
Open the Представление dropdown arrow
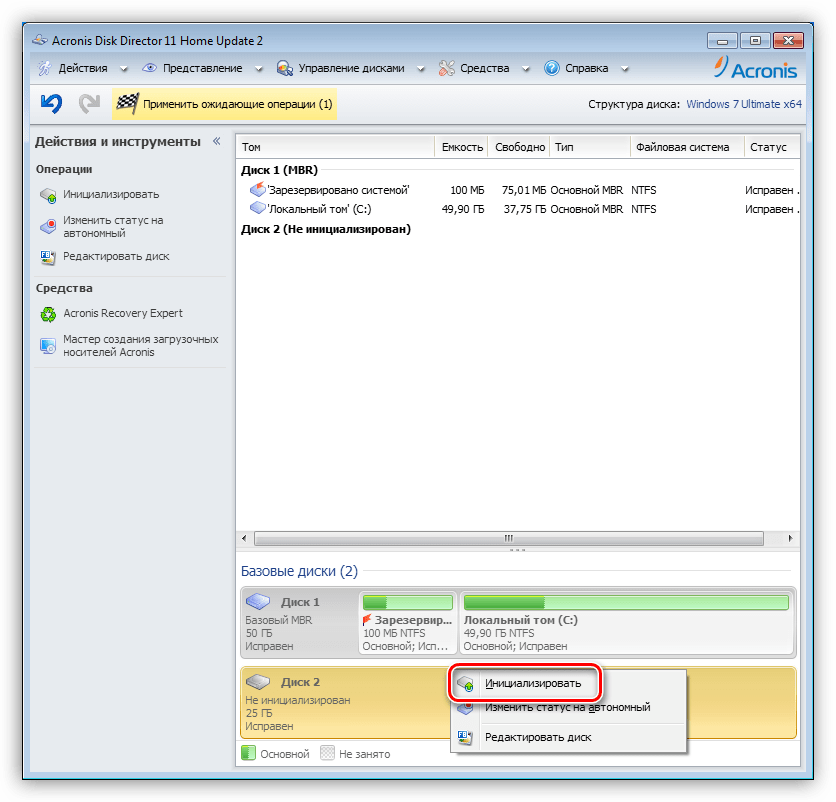(x=259, y=69)
